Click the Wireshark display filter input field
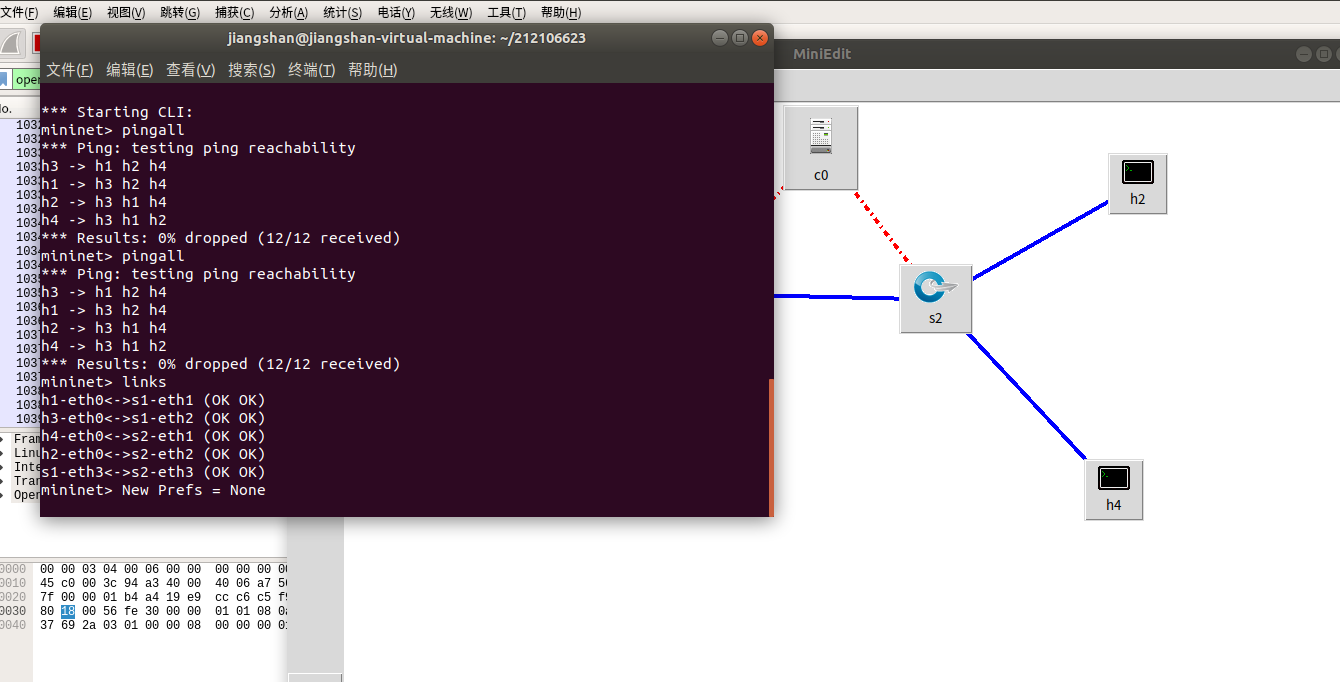Image resolution: width=1340 pixels, height=682 pixels. click(26, 79)
